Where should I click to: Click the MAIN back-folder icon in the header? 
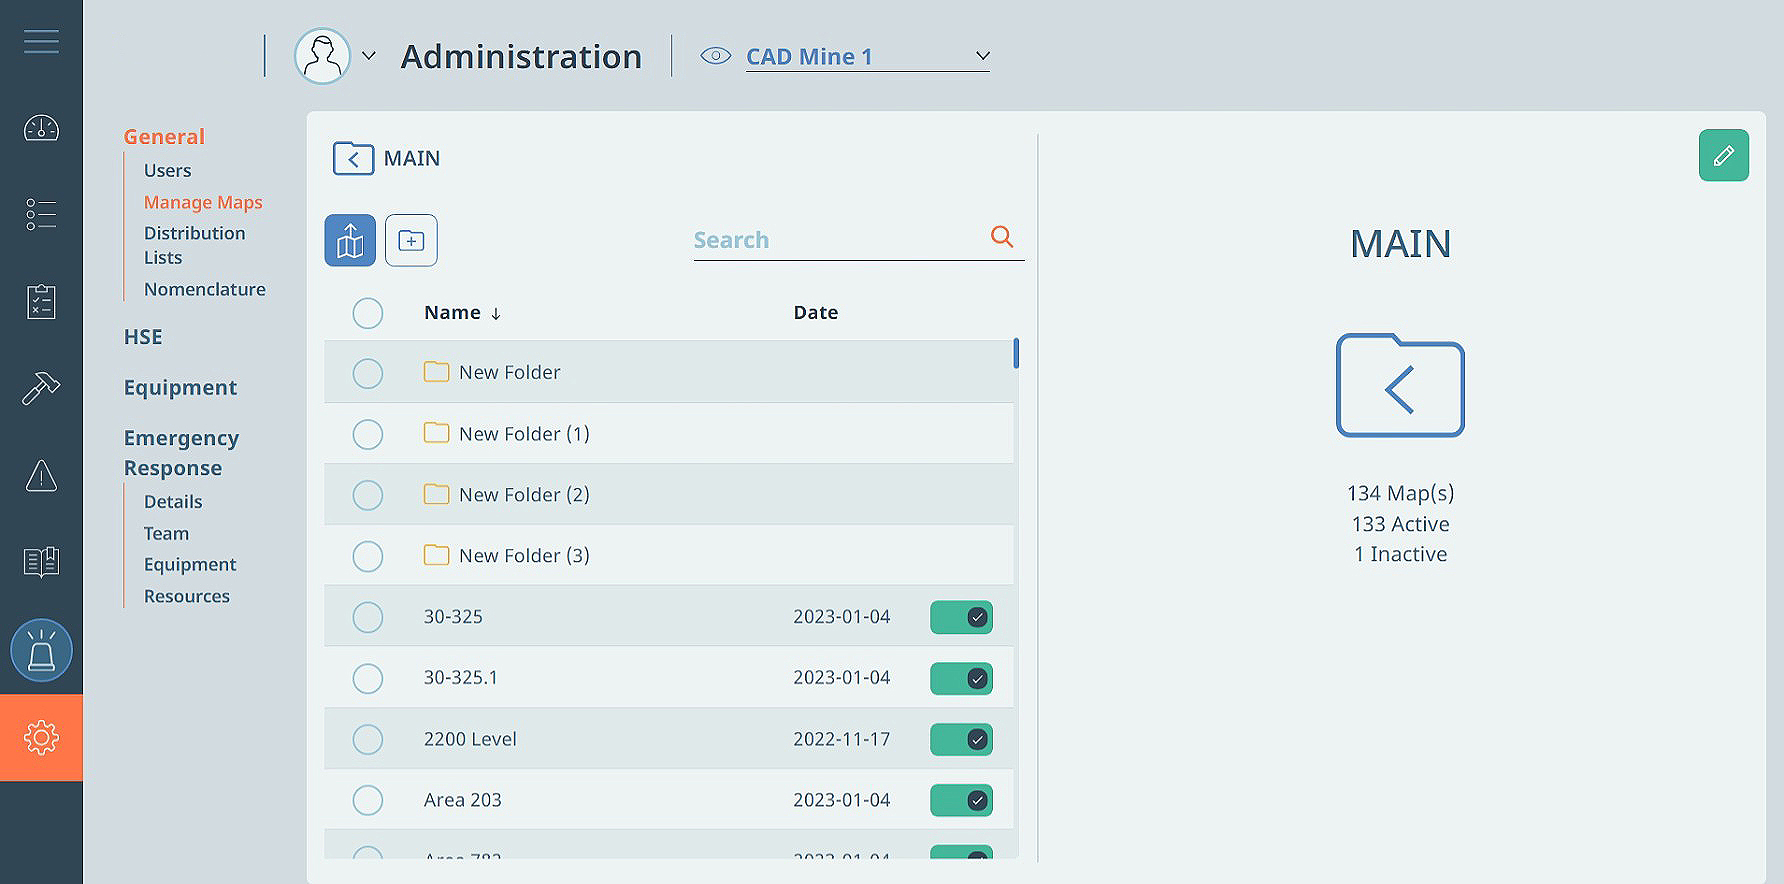pos(353,158)
